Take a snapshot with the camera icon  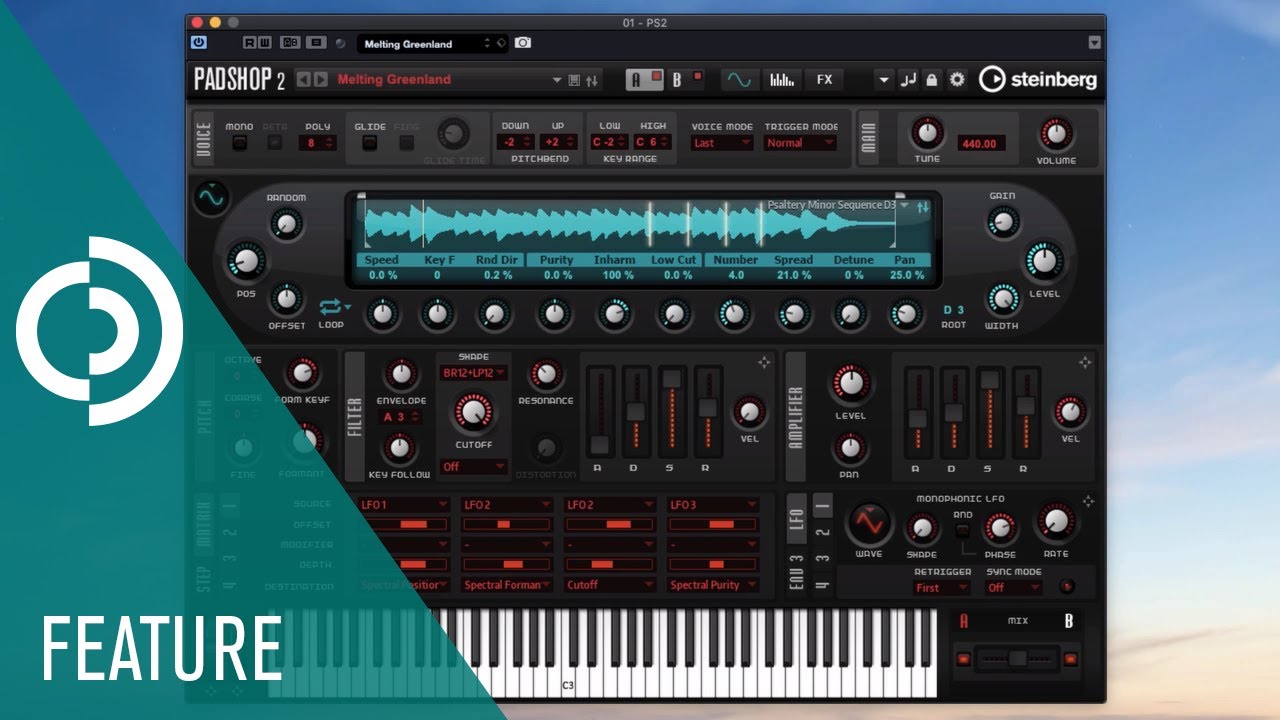pyautogui.click(x=522, y=43)
